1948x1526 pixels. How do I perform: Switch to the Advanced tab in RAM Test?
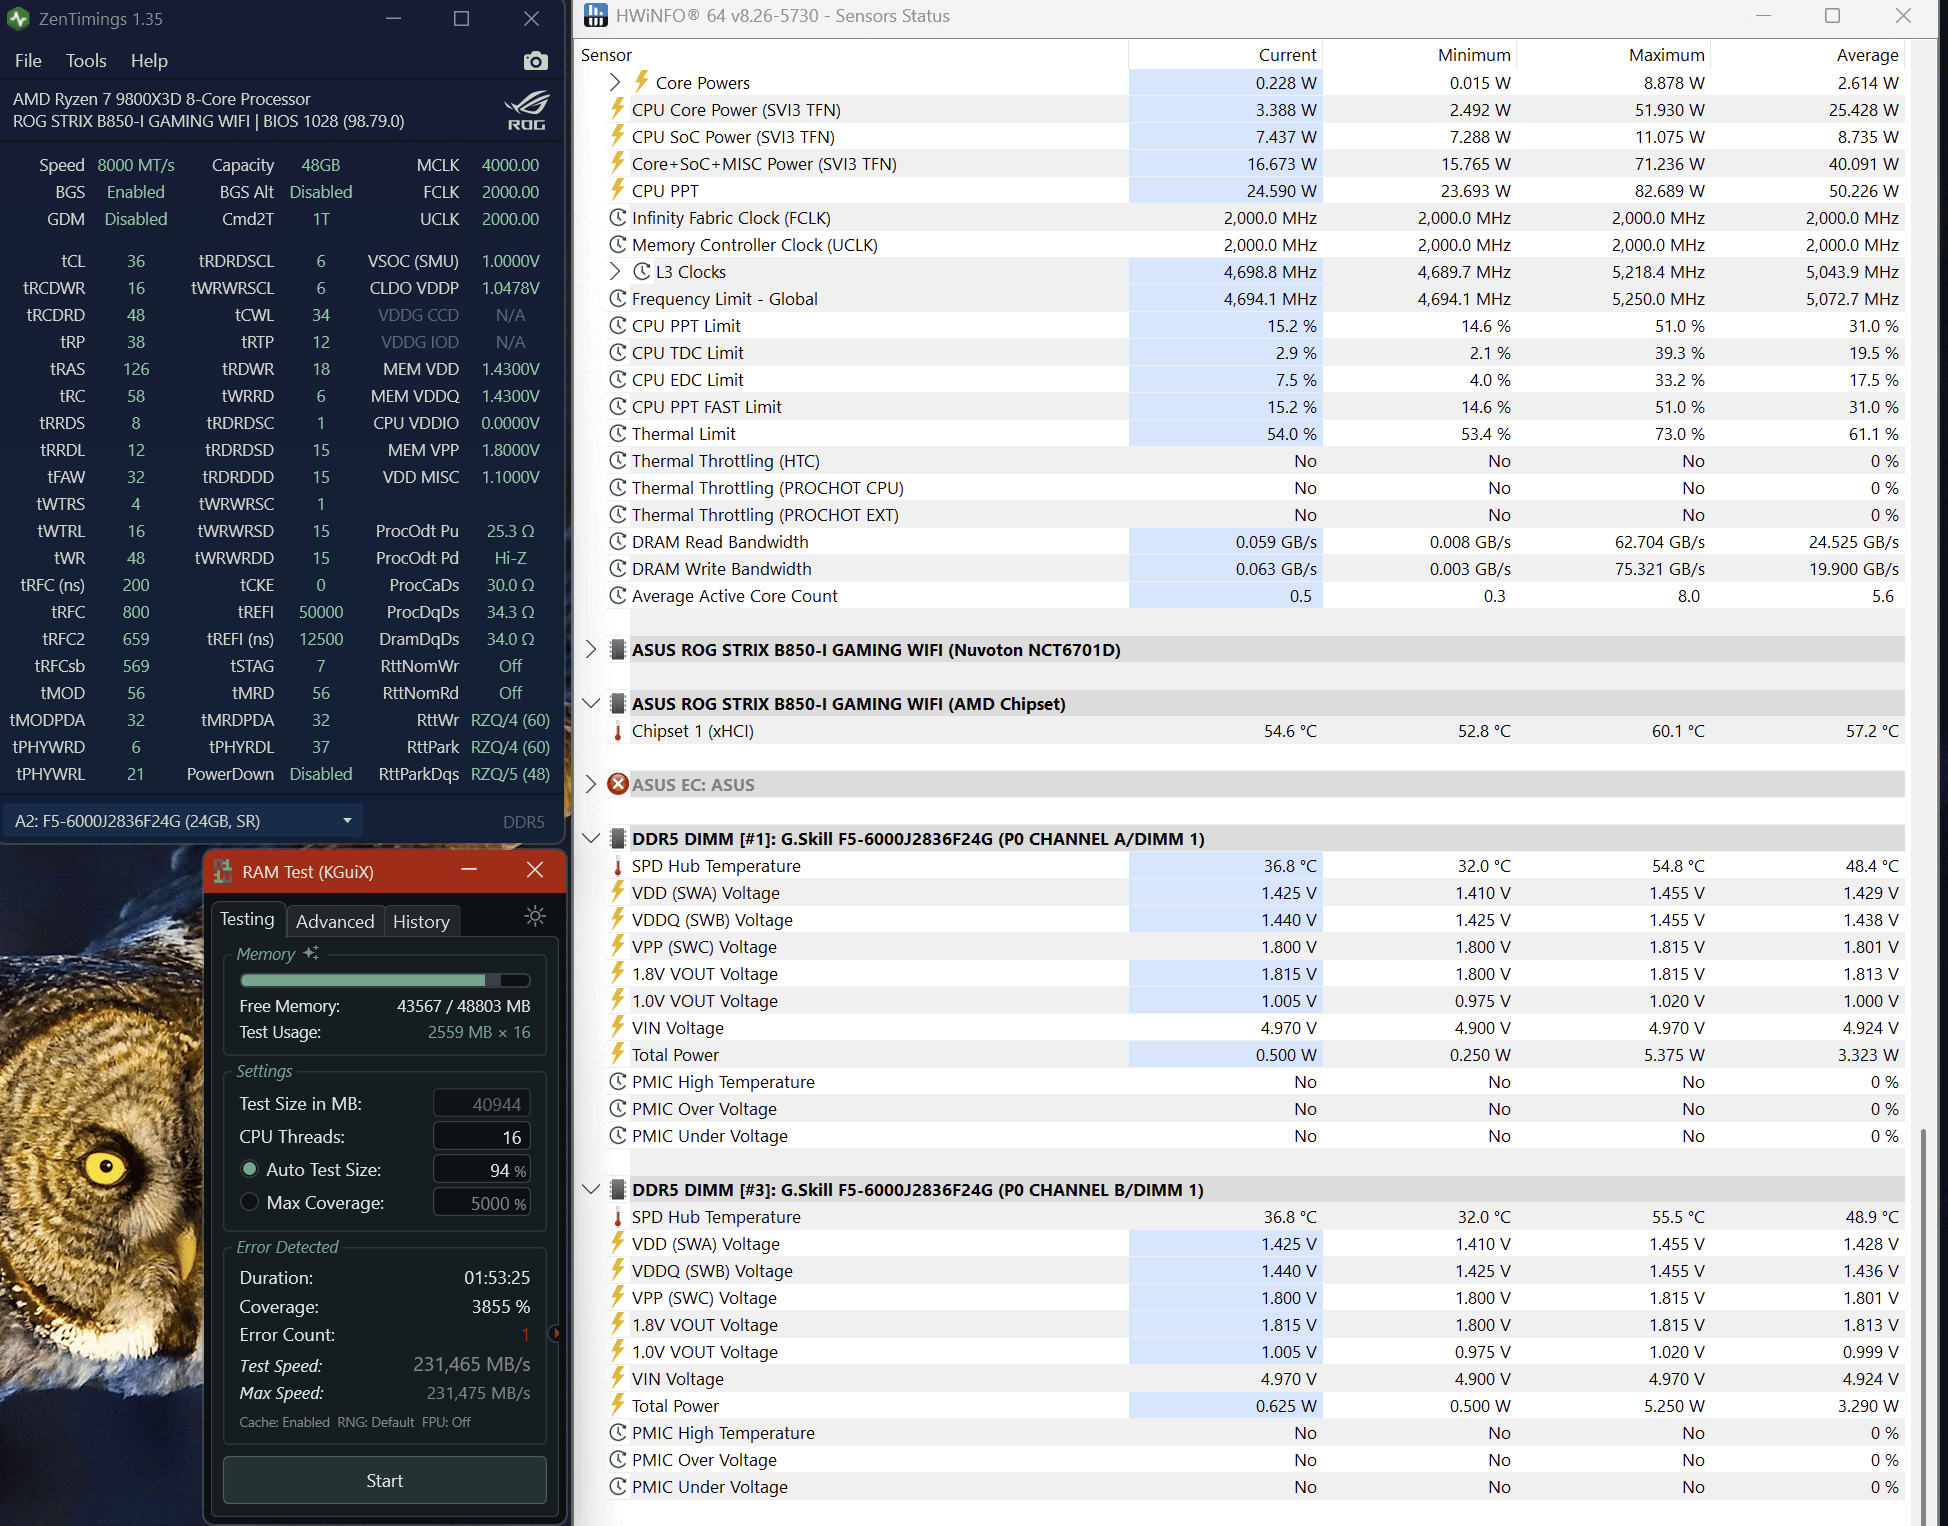(335, 921)
